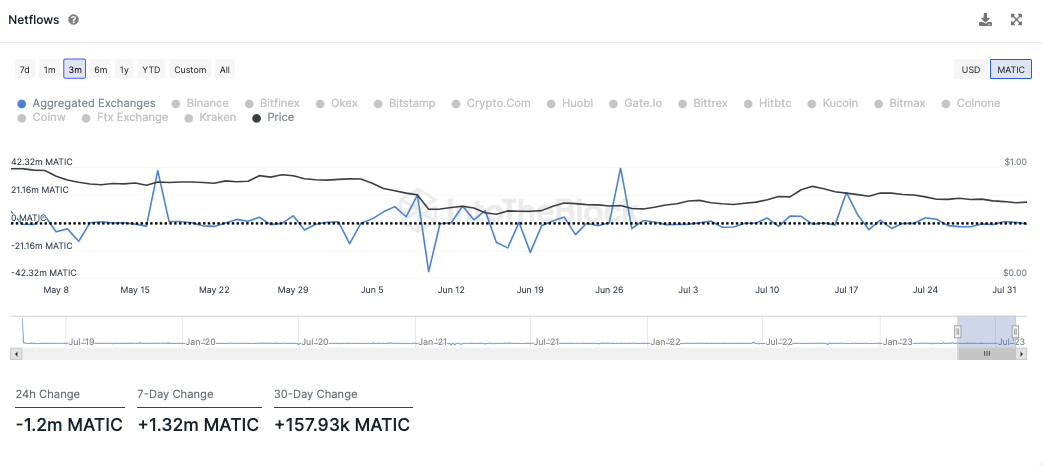Image resolution: width=1043 pixels, height=465 pixels.
Task: Show the All time range
Action: pyautogui.click(x=225, y=70)
